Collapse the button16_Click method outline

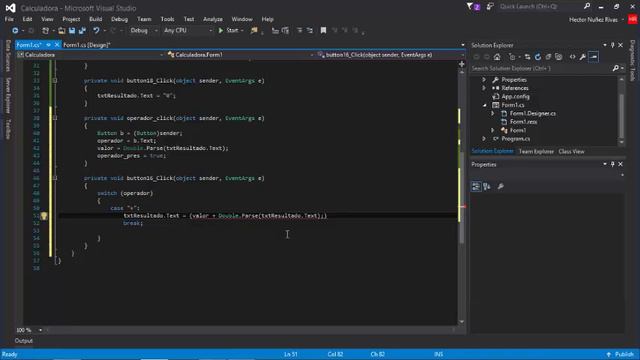pos(55,178)
